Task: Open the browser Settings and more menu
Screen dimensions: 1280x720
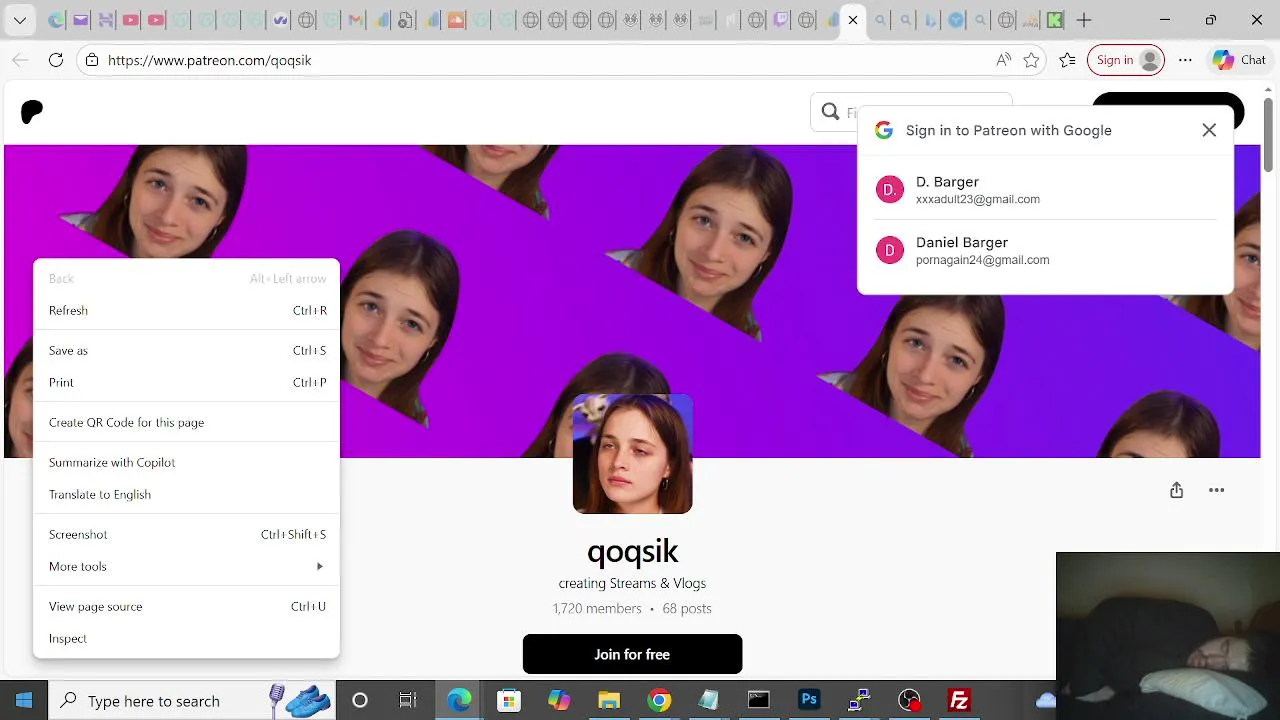Action: pyautogui.click(x=1185, y=60)
